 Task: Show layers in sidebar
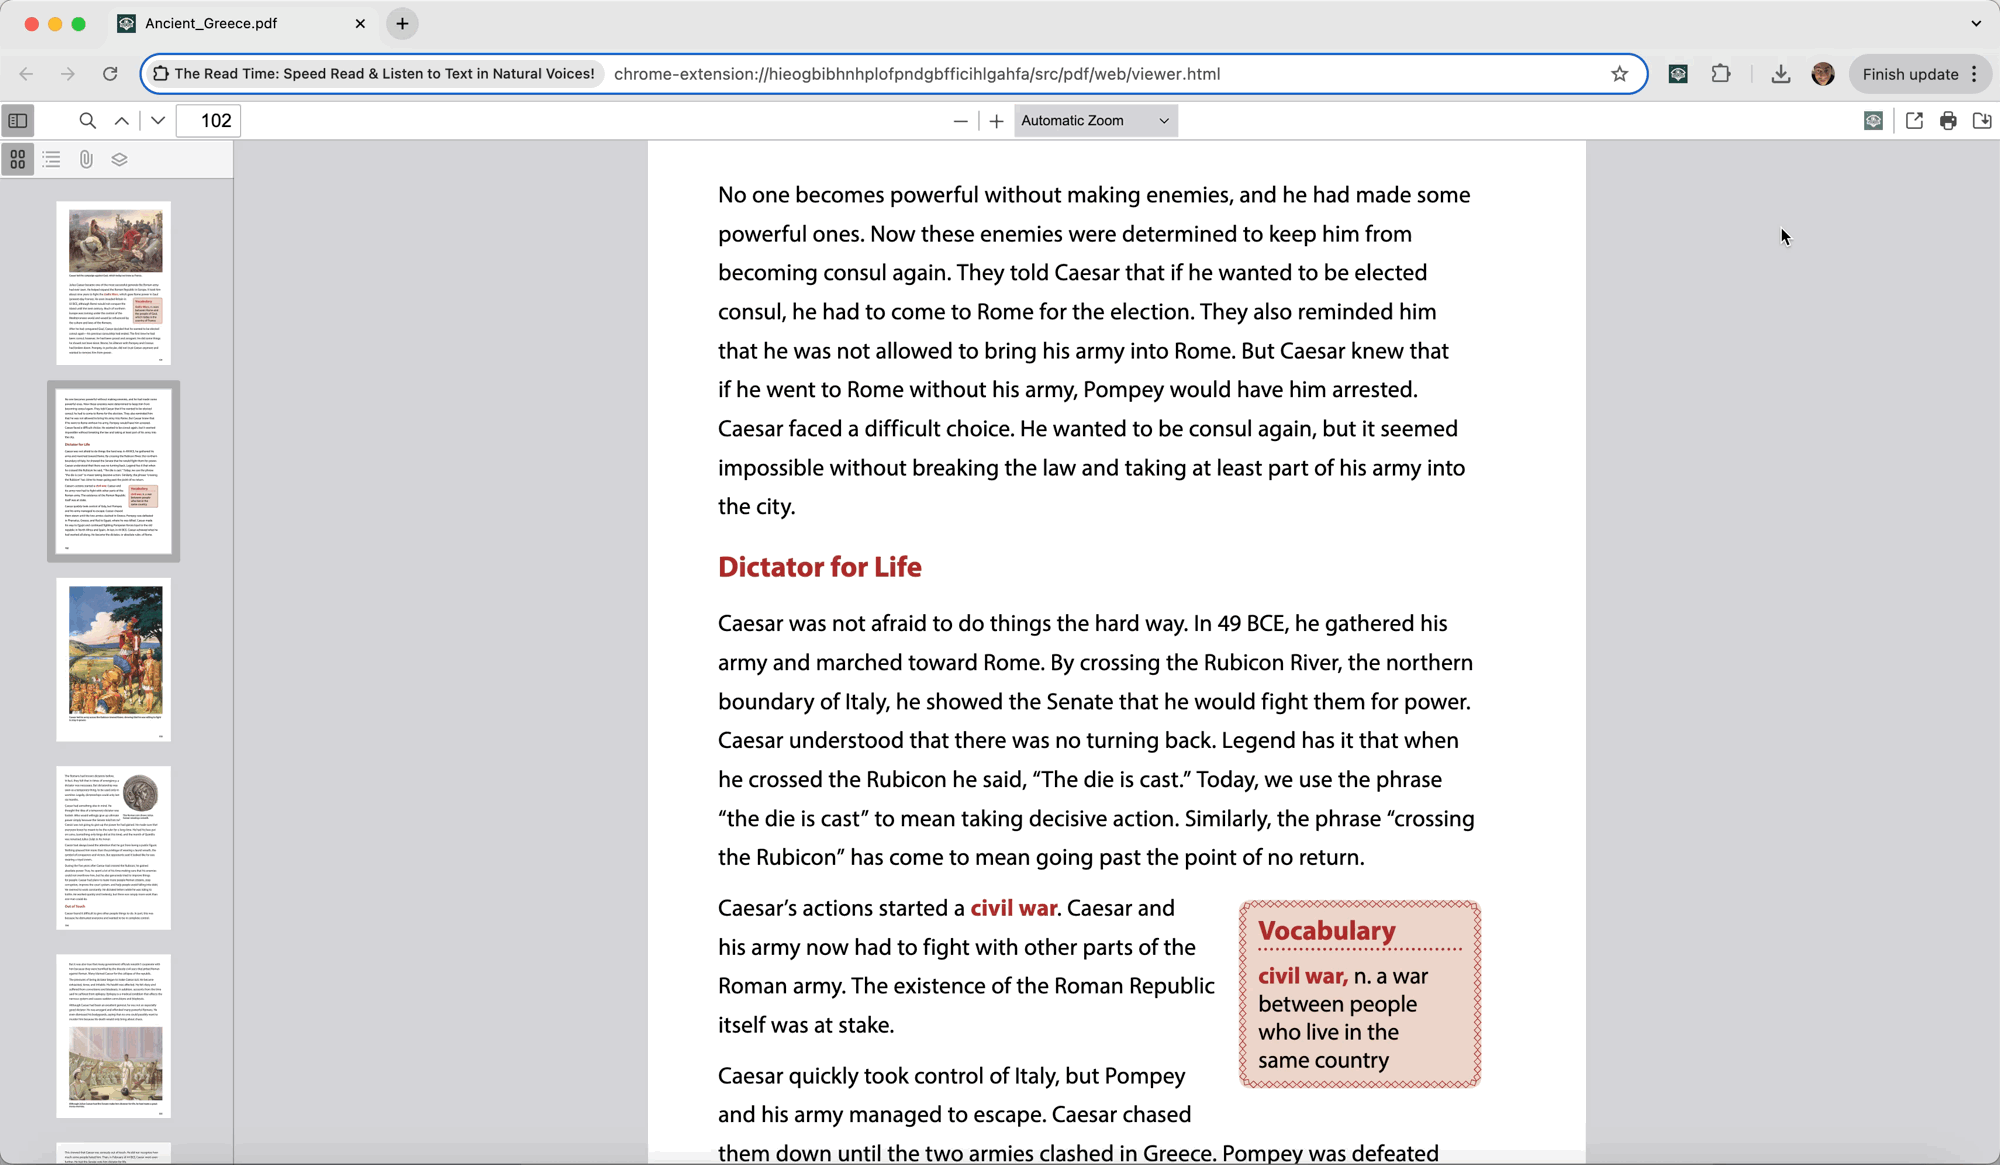[120, 159]
